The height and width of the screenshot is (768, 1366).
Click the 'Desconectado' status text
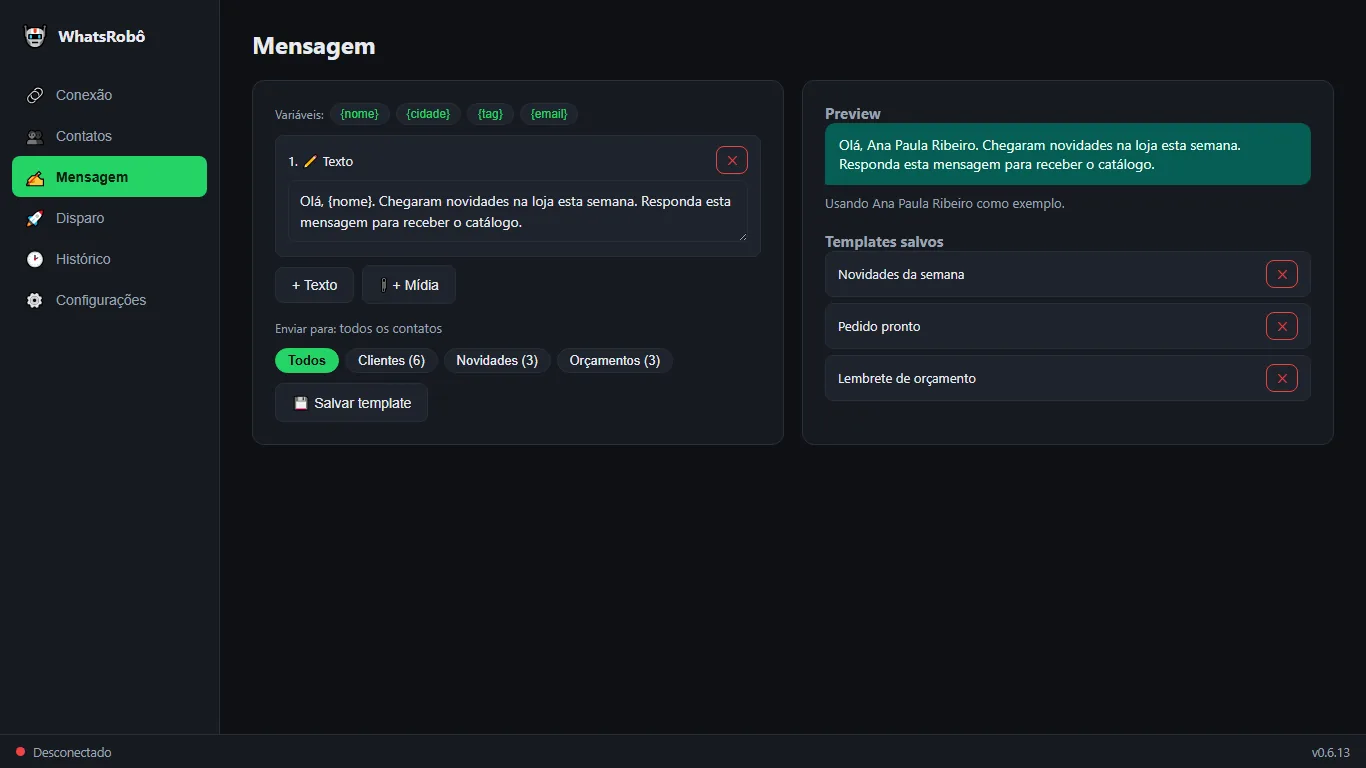coord(72,752)
